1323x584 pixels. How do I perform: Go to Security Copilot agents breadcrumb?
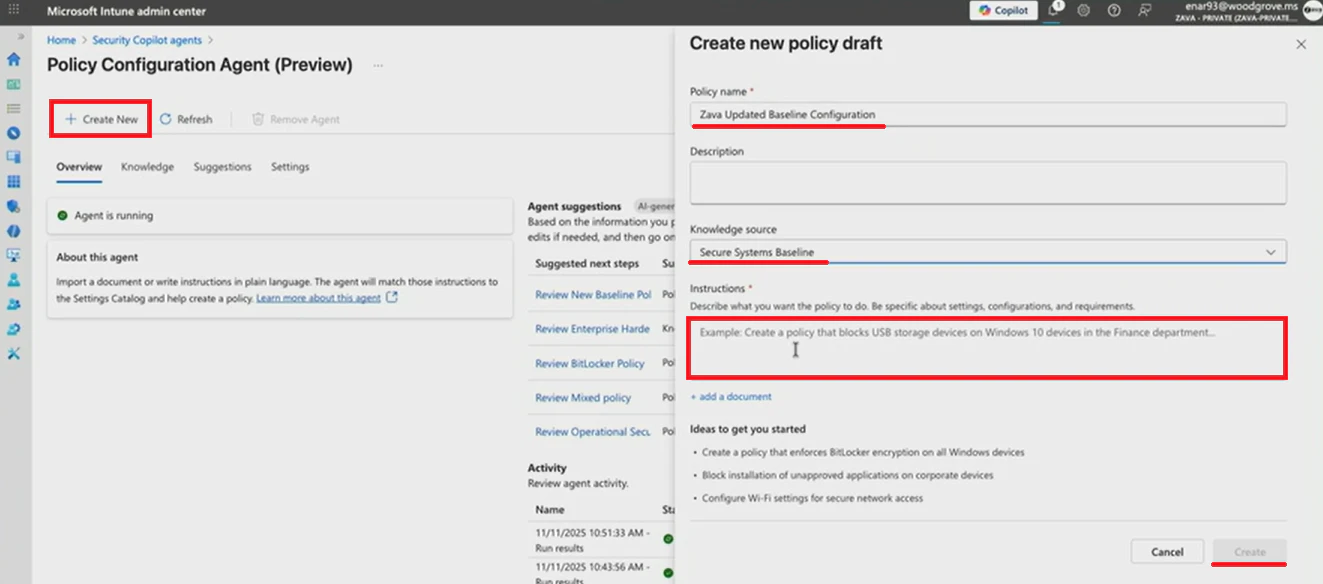tap(147, 40)
